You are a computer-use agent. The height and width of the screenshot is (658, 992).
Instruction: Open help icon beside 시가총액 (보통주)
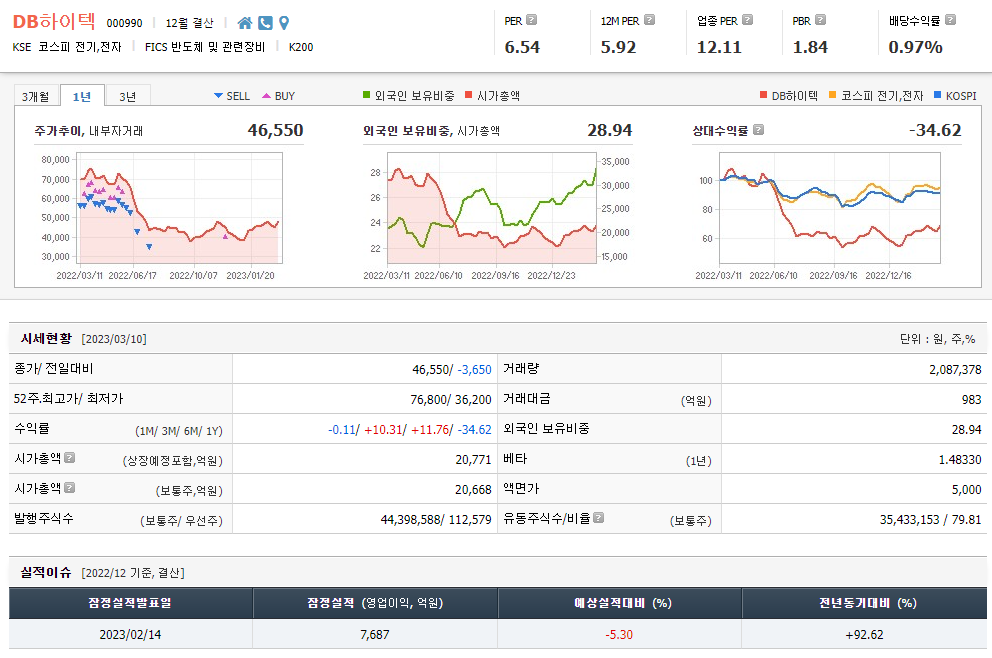[70, 488]
